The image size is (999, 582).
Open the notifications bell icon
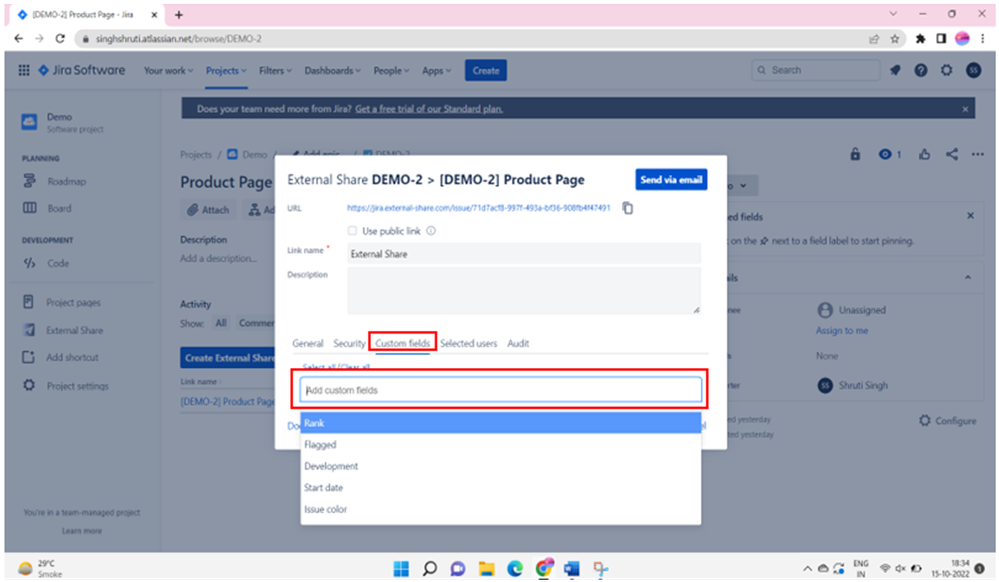point(895,70)
